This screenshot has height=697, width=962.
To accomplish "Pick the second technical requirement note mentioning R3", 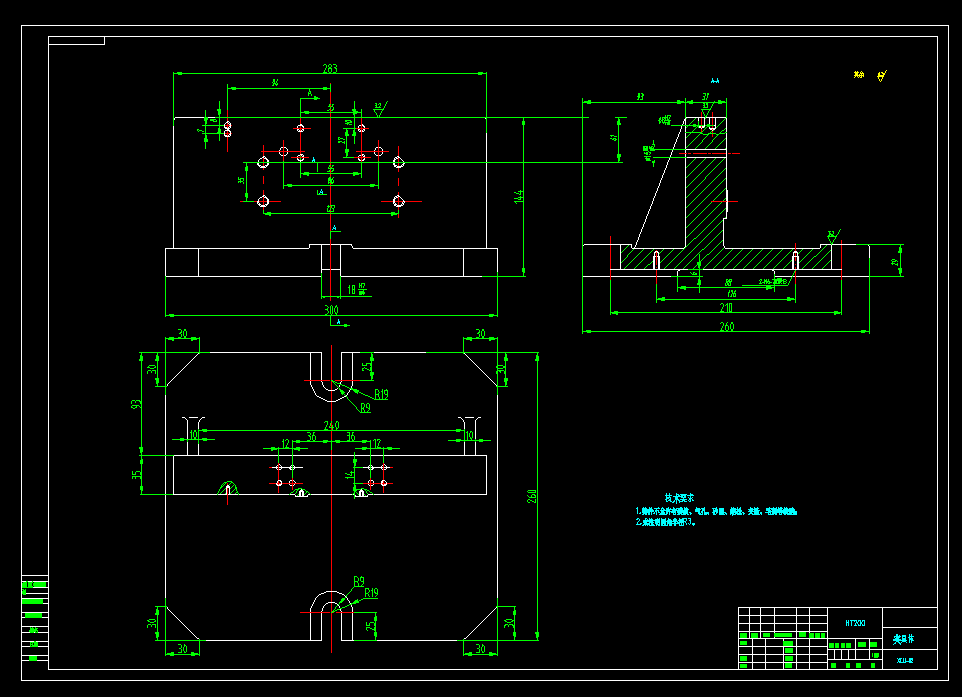I will 666,522.
